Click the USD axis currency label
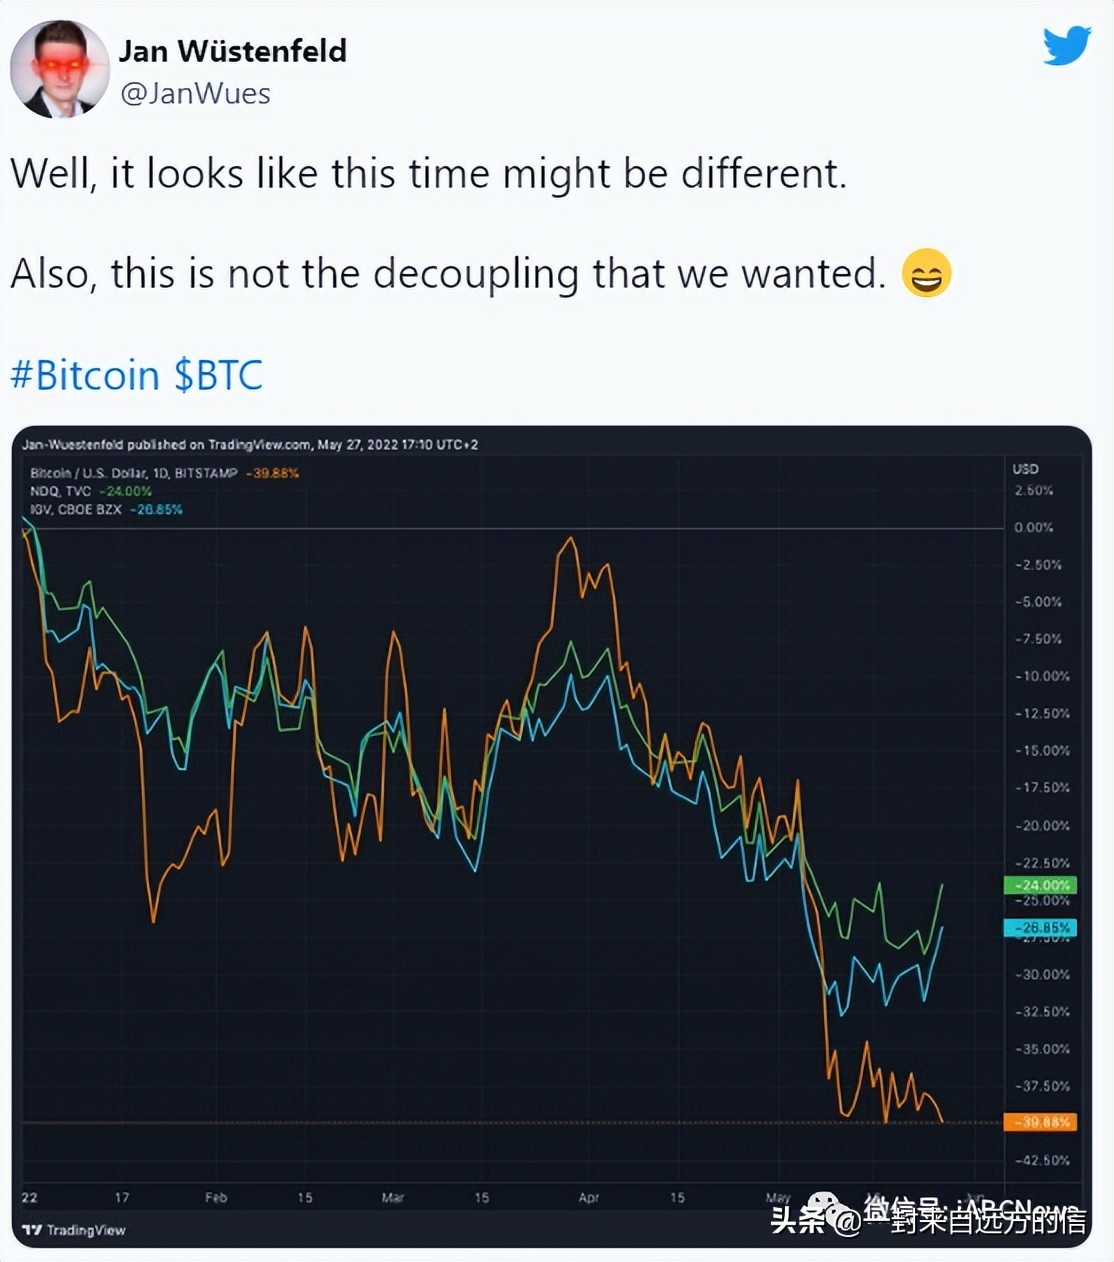 tap(1025, 469)
